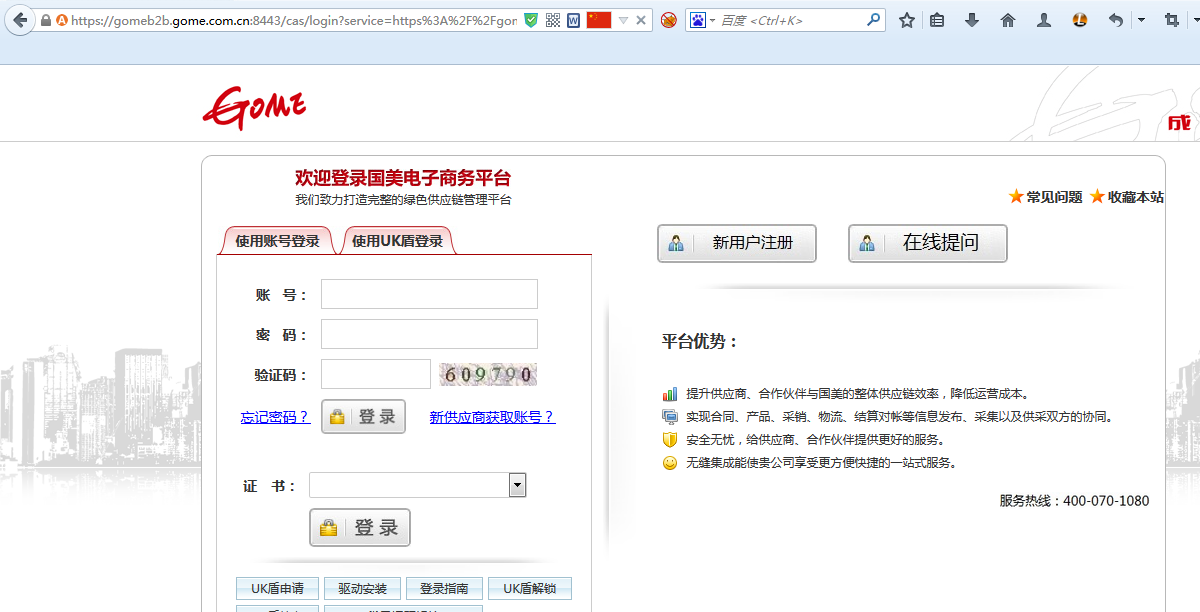Viewport: 1200px width, 612px height.
Task: Click the 平台优势： heading
Action: point(700,341)
